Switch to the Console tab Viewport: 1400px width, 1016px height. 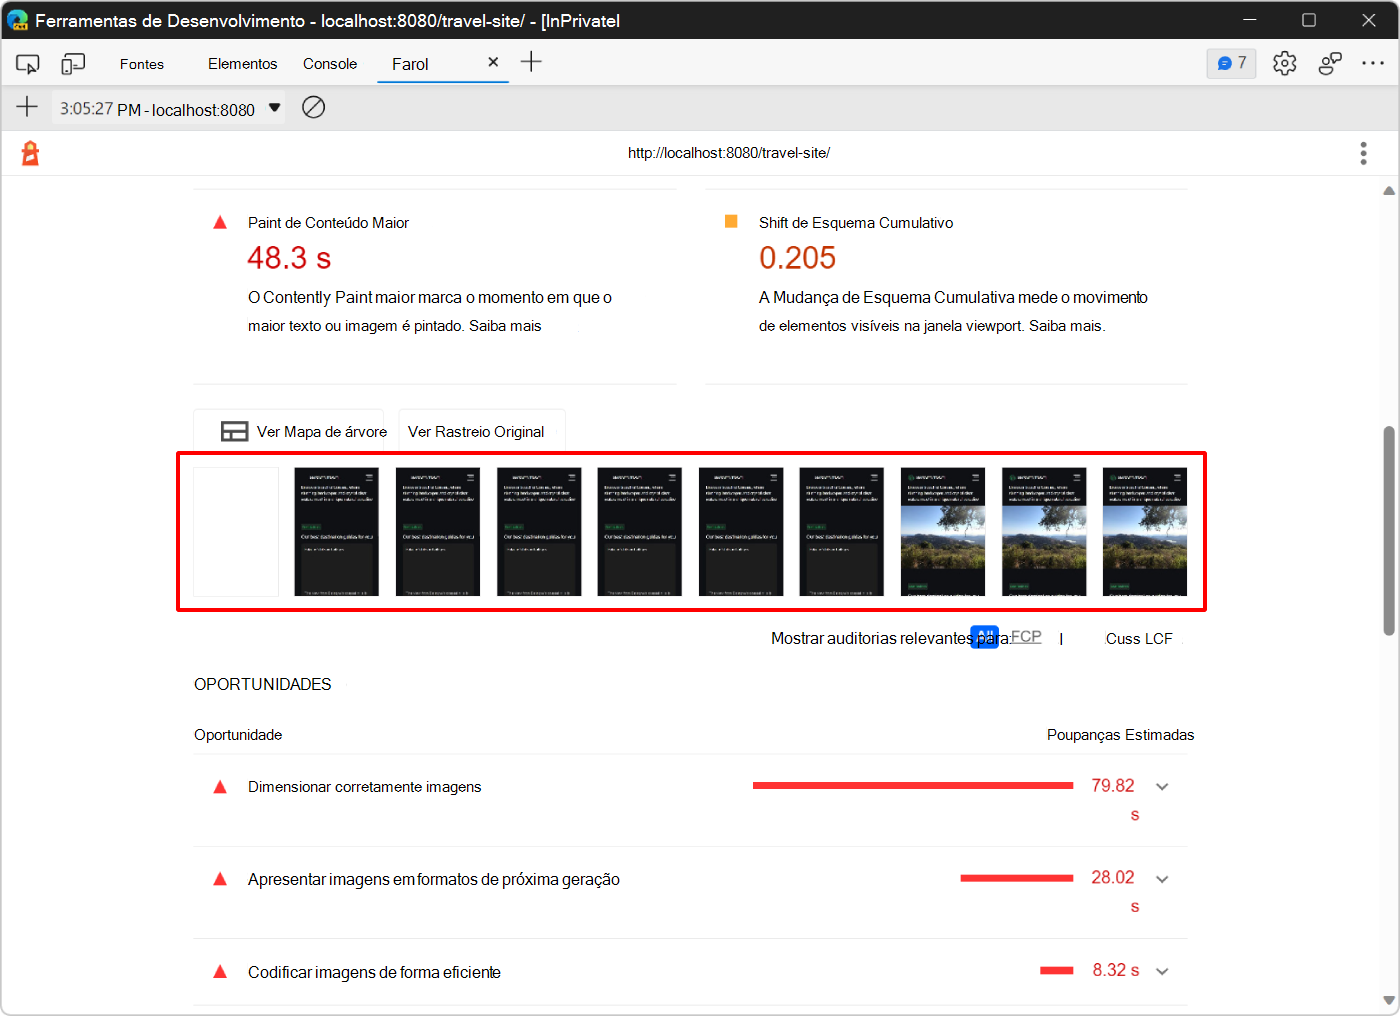point(330,64)
